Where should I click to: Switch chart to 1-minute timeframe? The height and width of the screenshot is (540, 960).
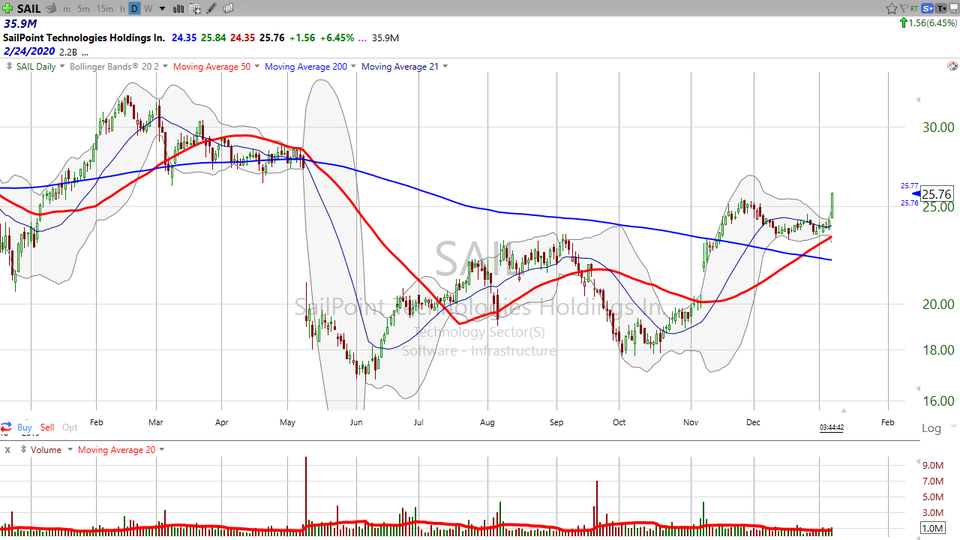[66, 9]
